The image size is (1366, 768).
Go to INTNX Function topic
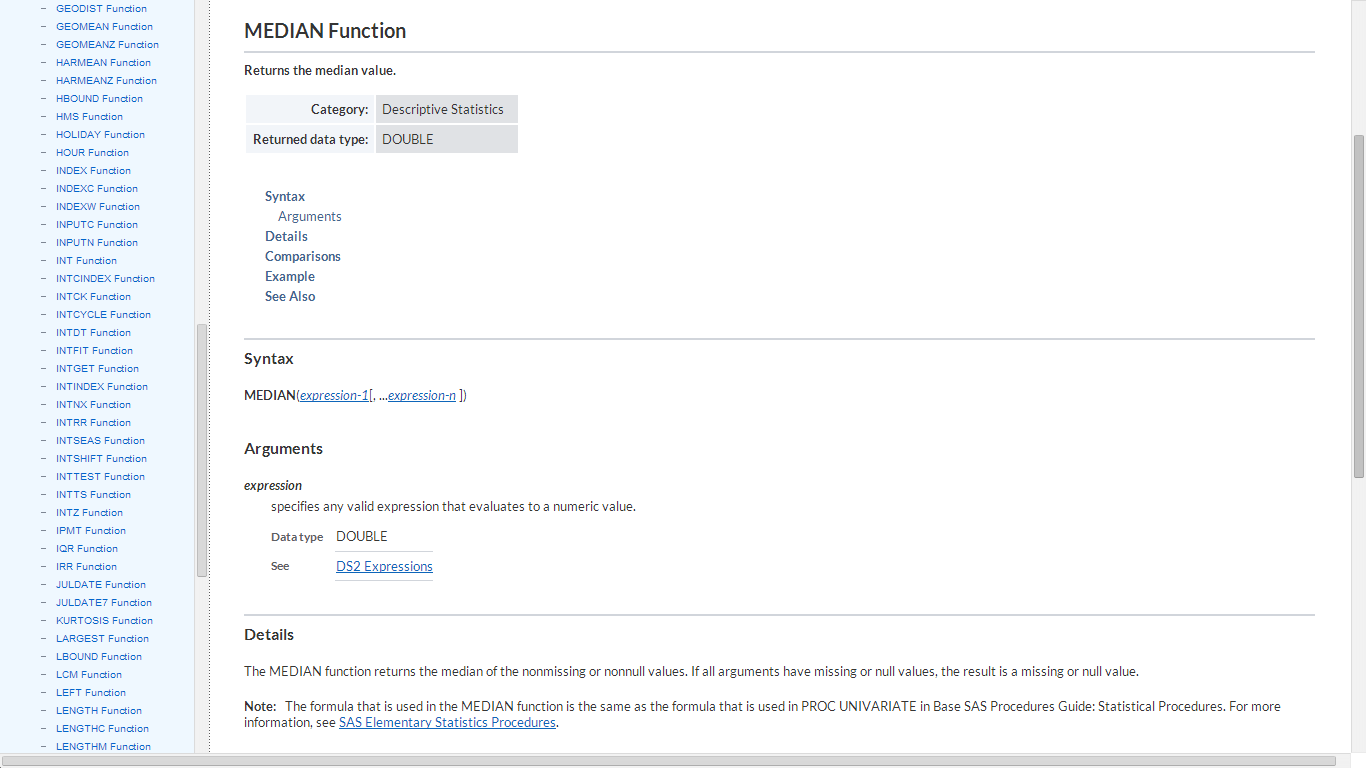tap(93, 405)
